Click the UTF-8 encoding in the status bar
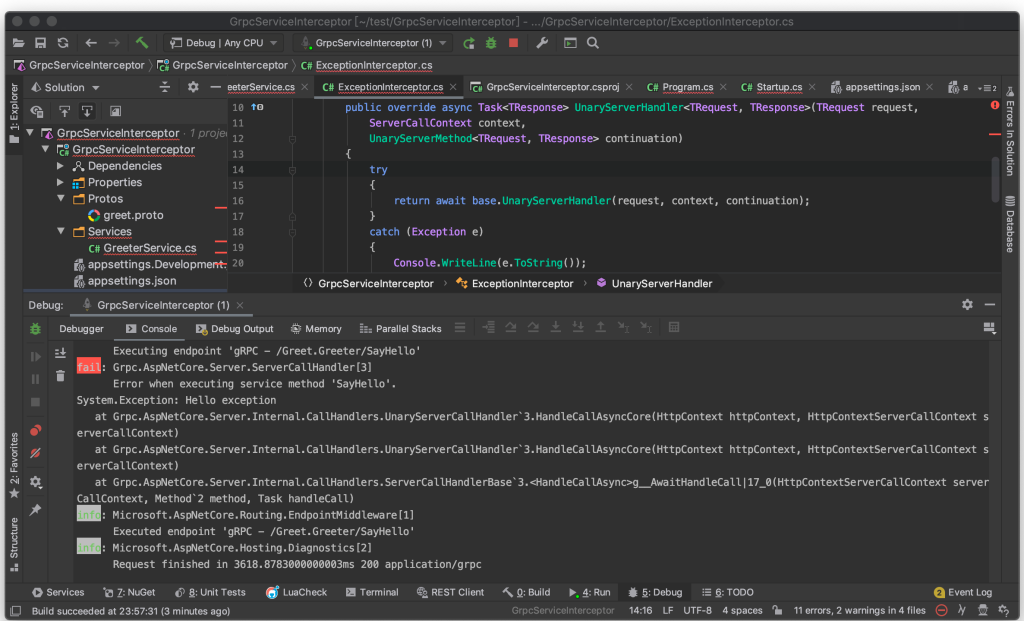This screenshot has height=621, width=1024. click(x=697, y=611)
